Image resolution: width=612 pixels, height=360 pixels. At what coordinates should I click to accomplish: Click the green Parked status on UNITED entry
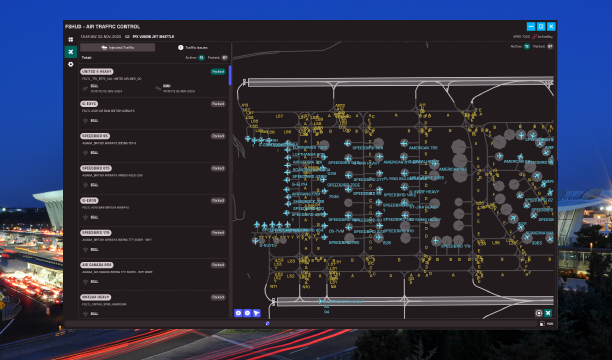pos(218,71)
